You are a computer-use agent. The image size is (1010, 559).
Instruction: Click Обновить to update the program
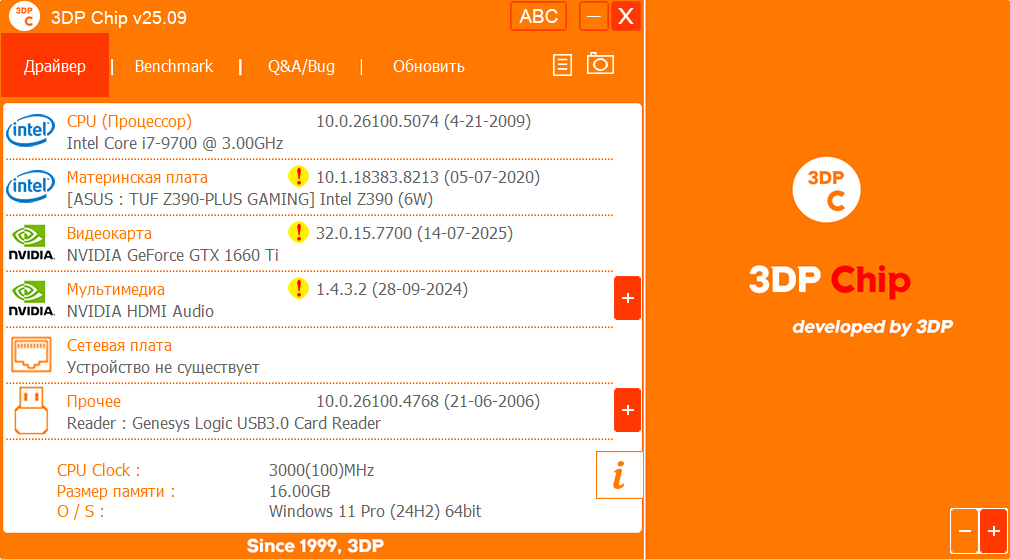(428, 66)
